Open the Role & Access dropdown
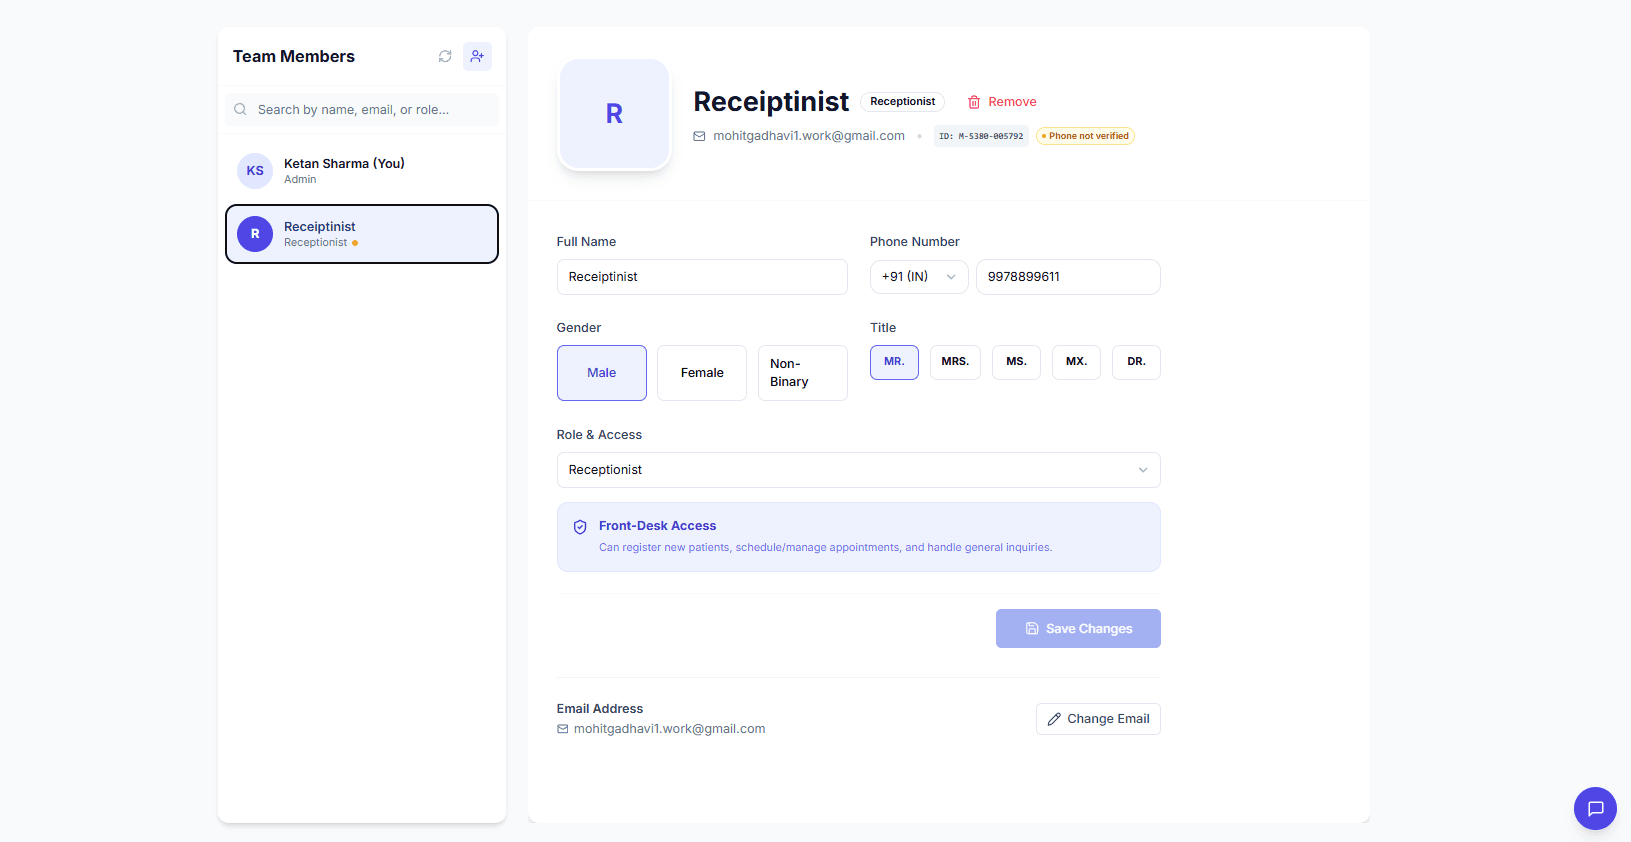The height and width of the screenshot is (842, 1631). pos(859,470)
